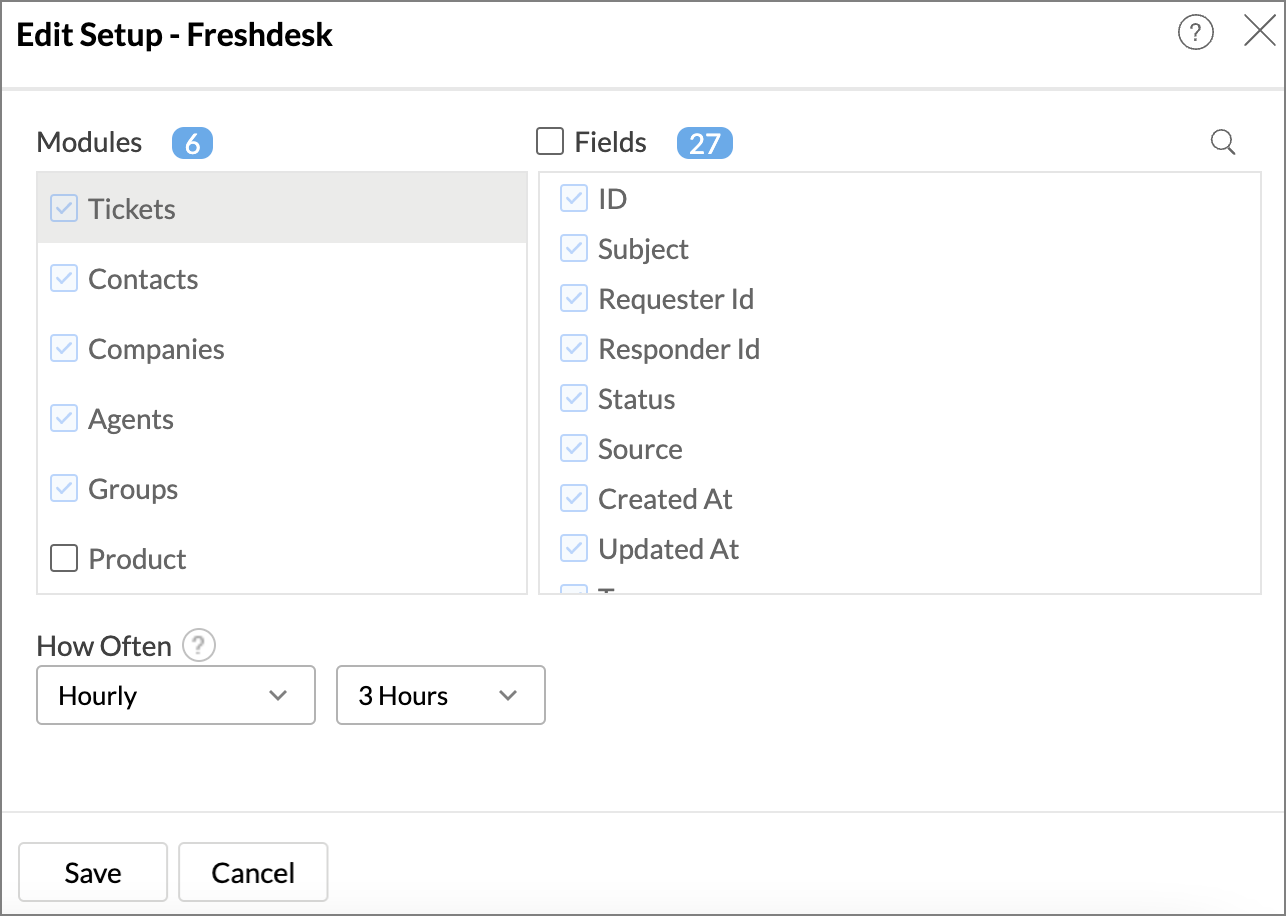This screenshot has width=1286, height=916.
Task: Uncheck the Contacts module checkbox
Action: tap(64, 278)
